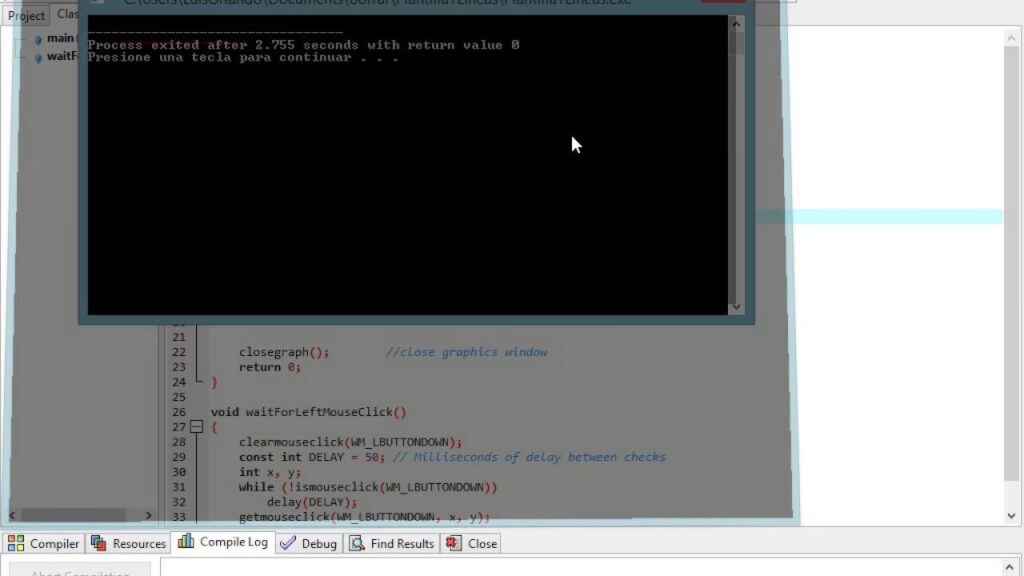Viewport: 1024px width, 576px height.
Task: Switch to the Project tab
Action: pos(26,15)
